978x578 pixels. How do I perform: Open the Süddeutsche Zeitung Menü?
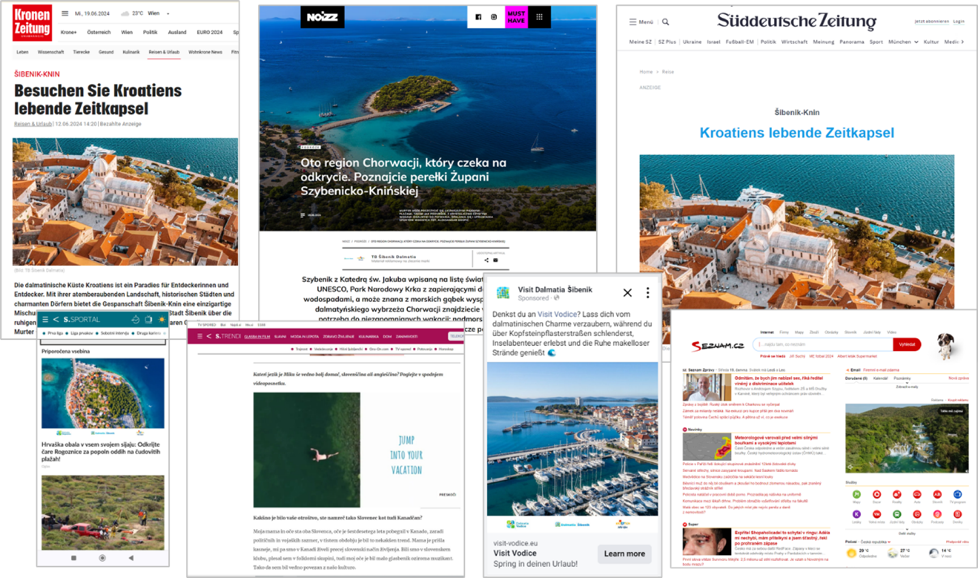(641, 21)
